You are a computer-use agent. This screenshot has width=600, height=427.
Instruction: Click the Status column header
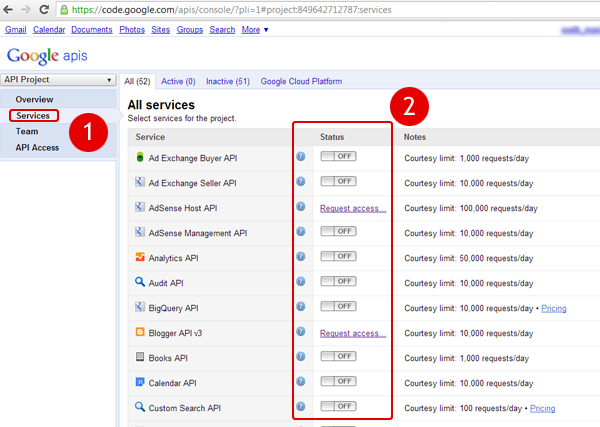click(332, 137)
